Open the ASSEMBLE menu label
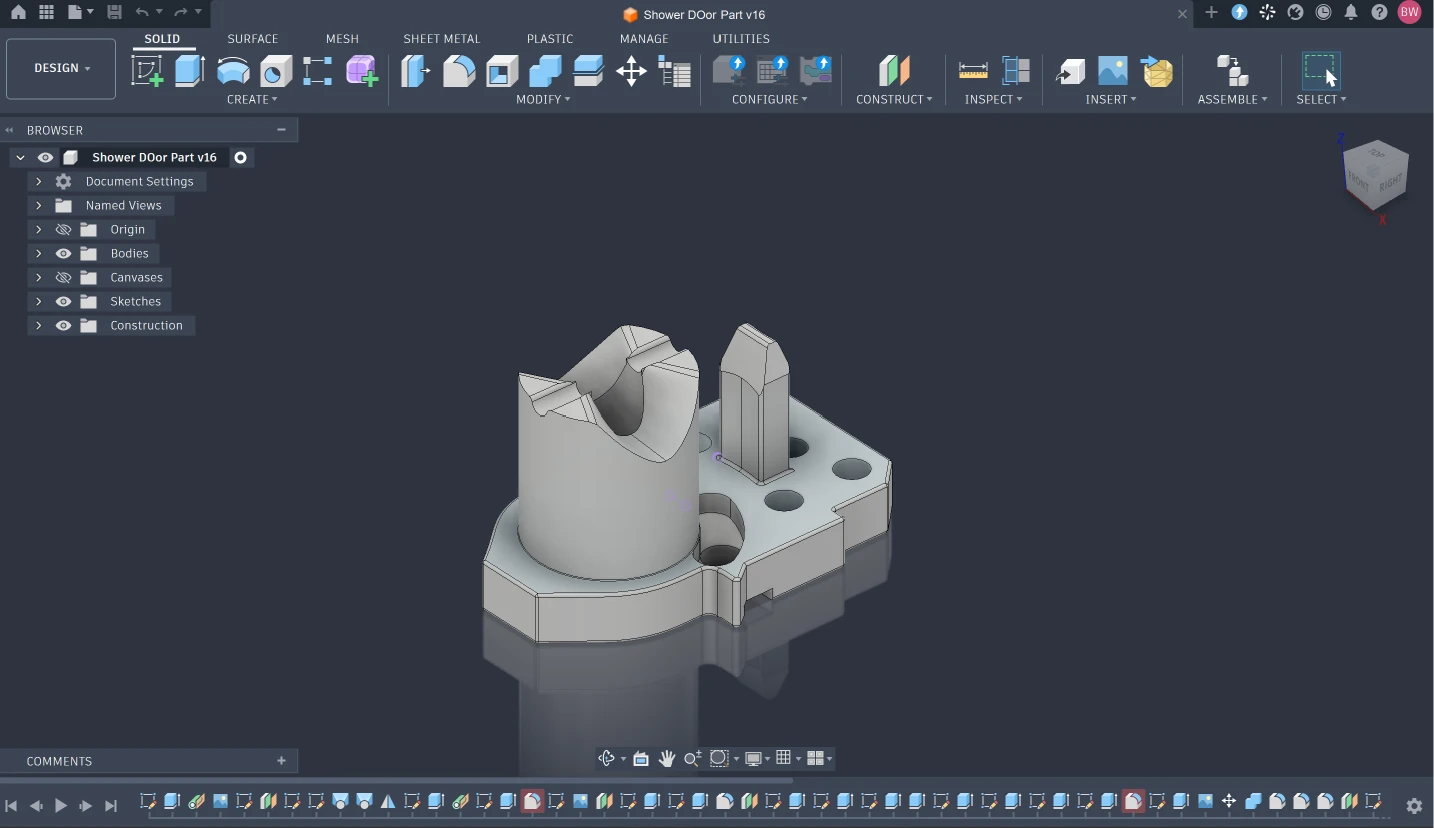1434x828 pixels. [x=1232, y=99]
